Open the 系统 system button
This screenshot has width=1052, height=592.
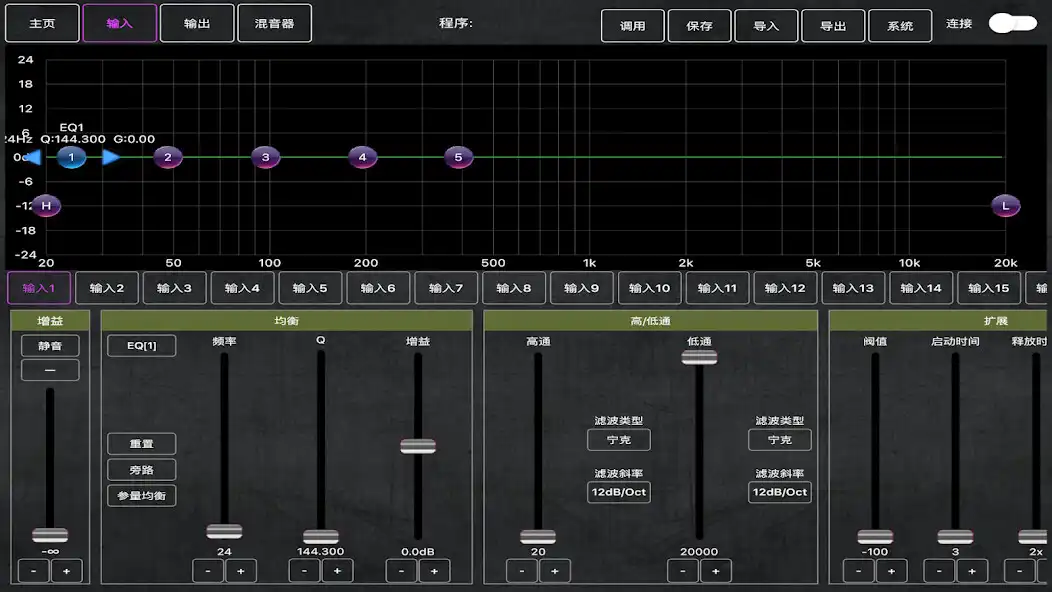coord(900,26)
